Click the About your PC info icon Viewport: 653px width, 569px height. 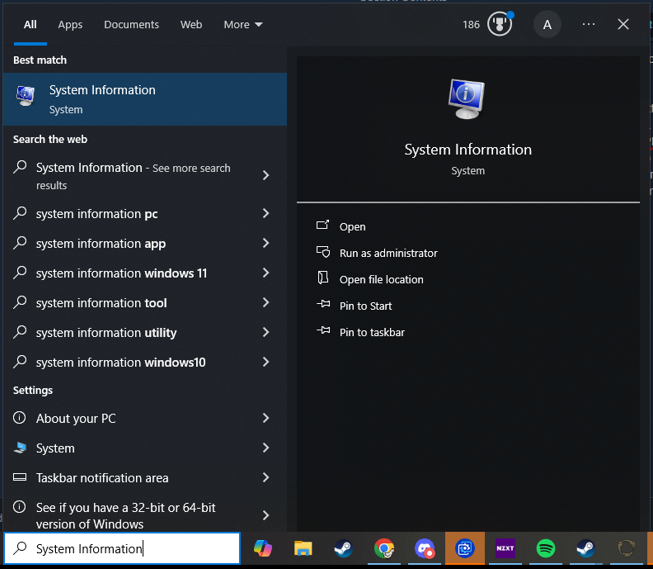20,417
